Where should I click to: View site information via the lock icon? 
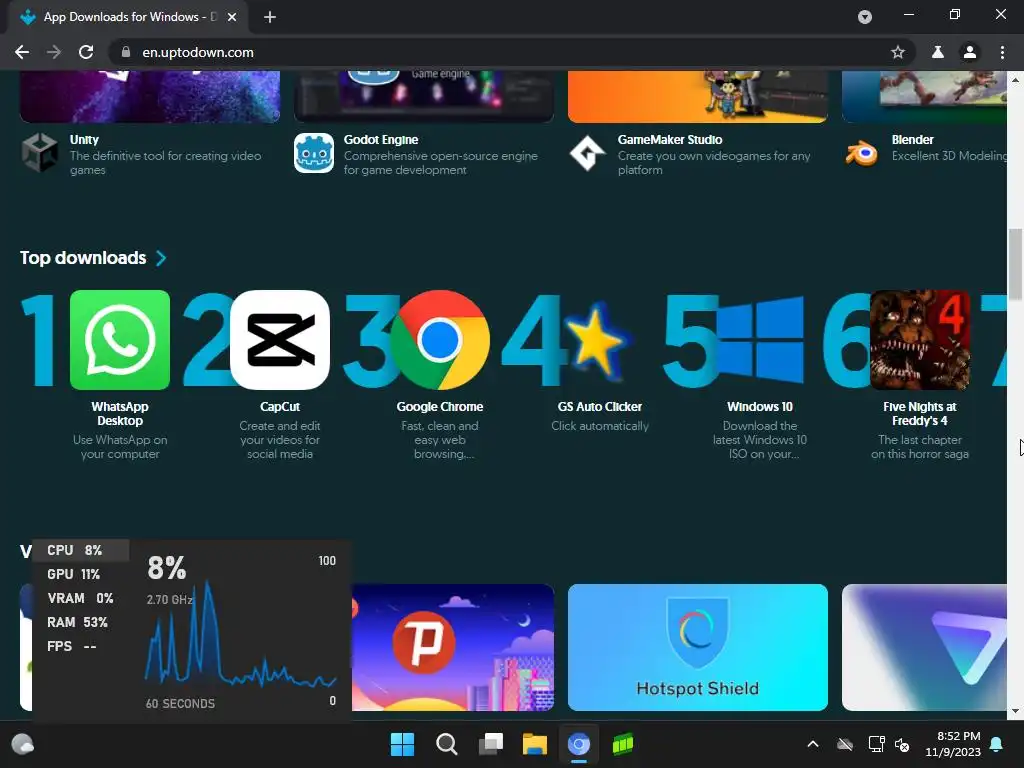(126, 52)
